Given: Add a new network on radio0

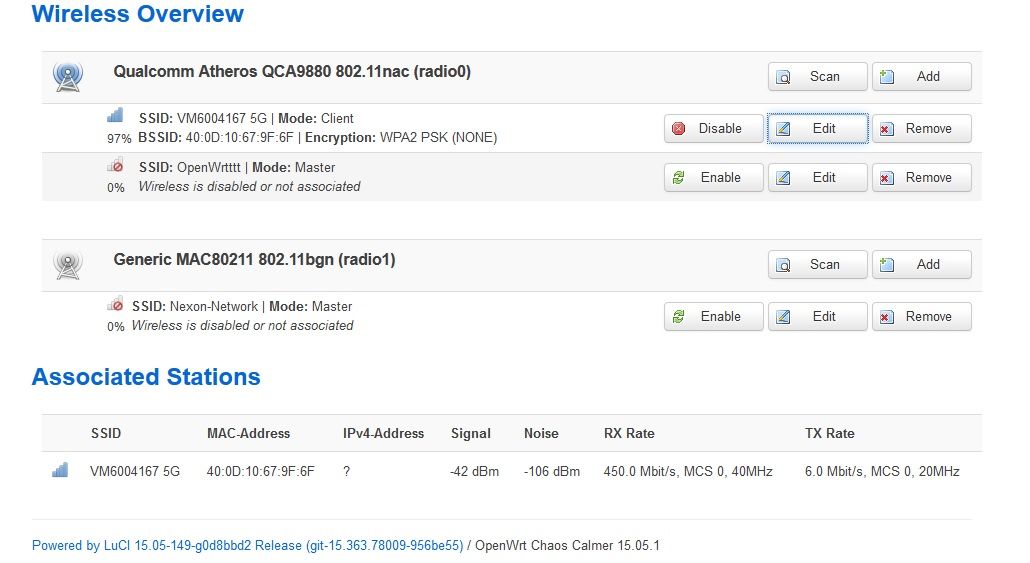Looking at the screenshot, I should tap(921, 77).
